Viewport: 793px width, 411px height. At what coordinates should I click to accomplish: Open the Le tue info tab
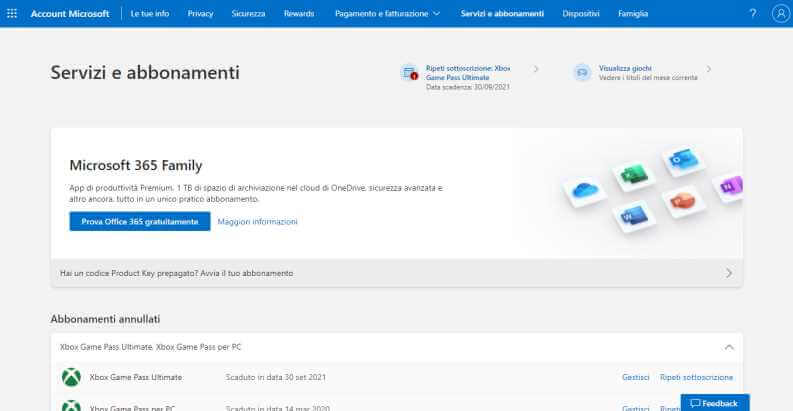[150, 14]
